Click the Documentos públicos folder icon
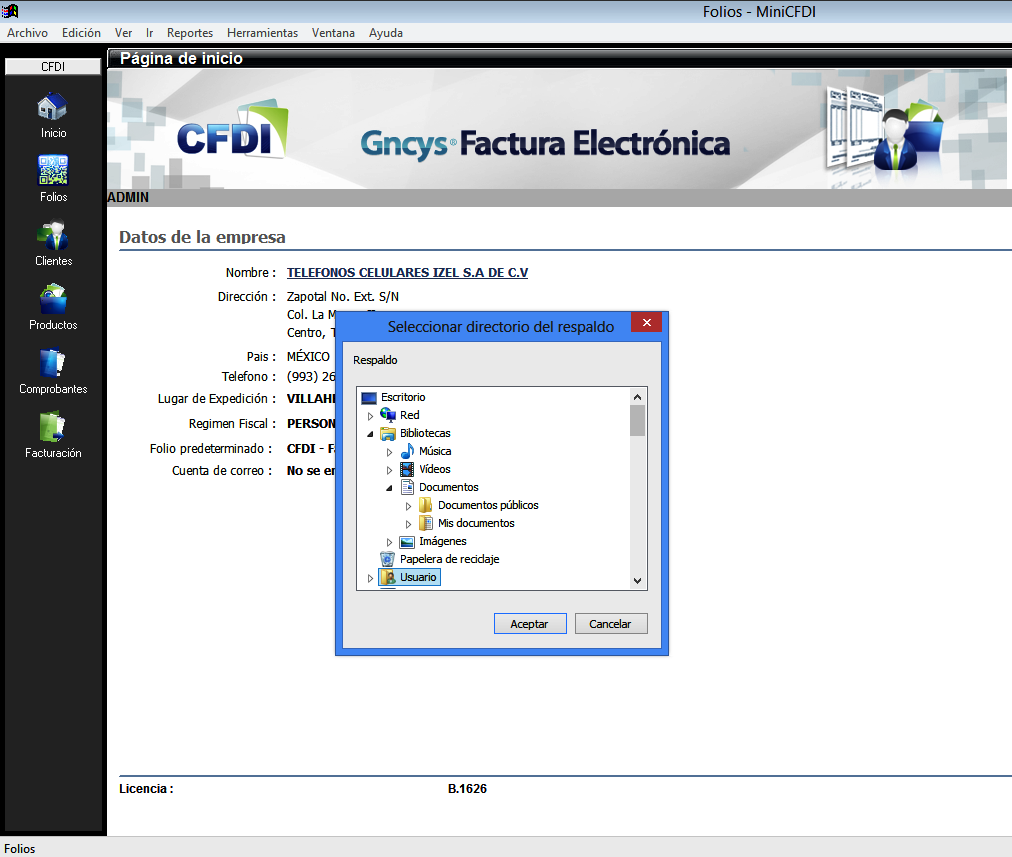This screenshot has width=1012, height=857. 426,505
